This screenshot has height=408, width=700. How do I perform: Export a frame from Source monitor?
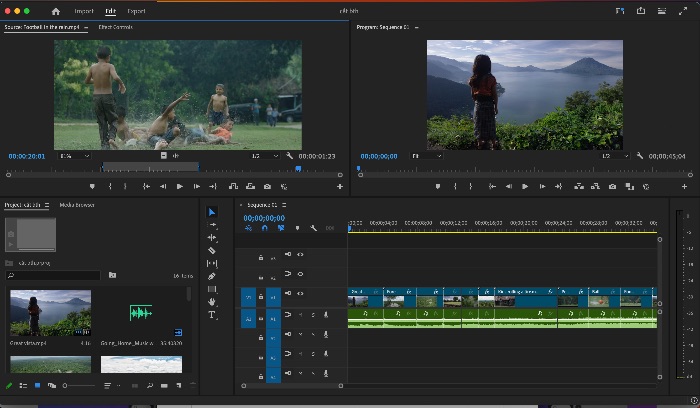click(x=267, y=187)
